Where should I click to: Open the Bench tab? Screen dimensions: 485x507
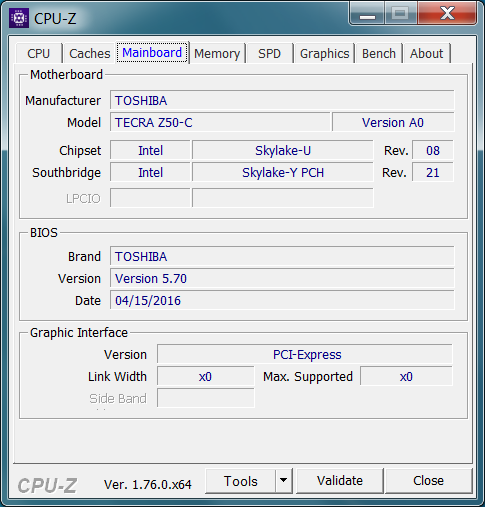point(379,53)
